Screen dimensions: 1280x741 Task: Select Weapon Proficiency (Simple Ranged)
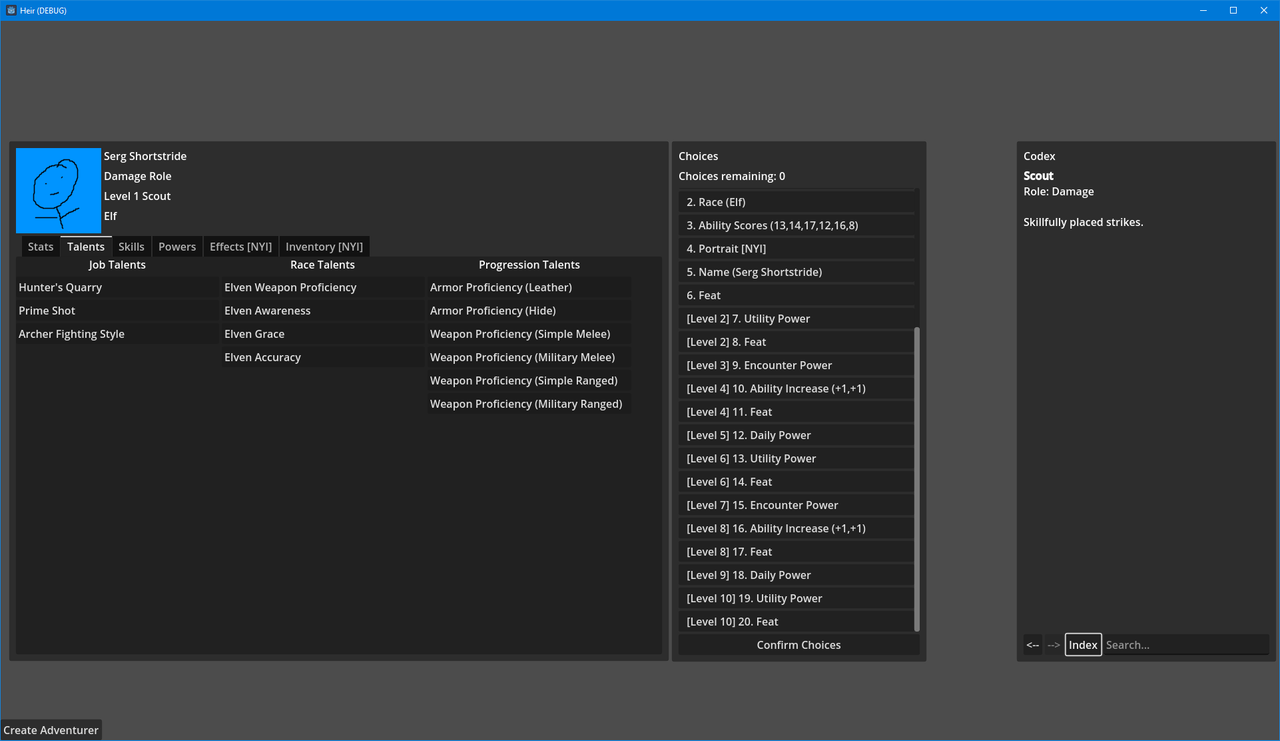529,381
